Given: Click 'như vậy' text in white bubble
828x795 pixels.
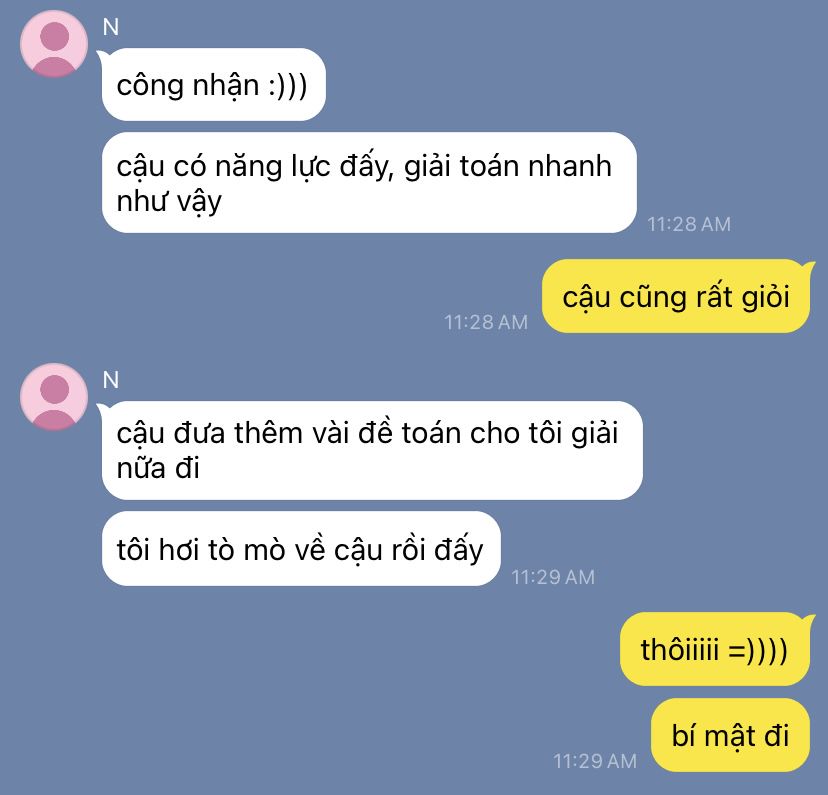Looking at the screenshot, I should [169, 202].
